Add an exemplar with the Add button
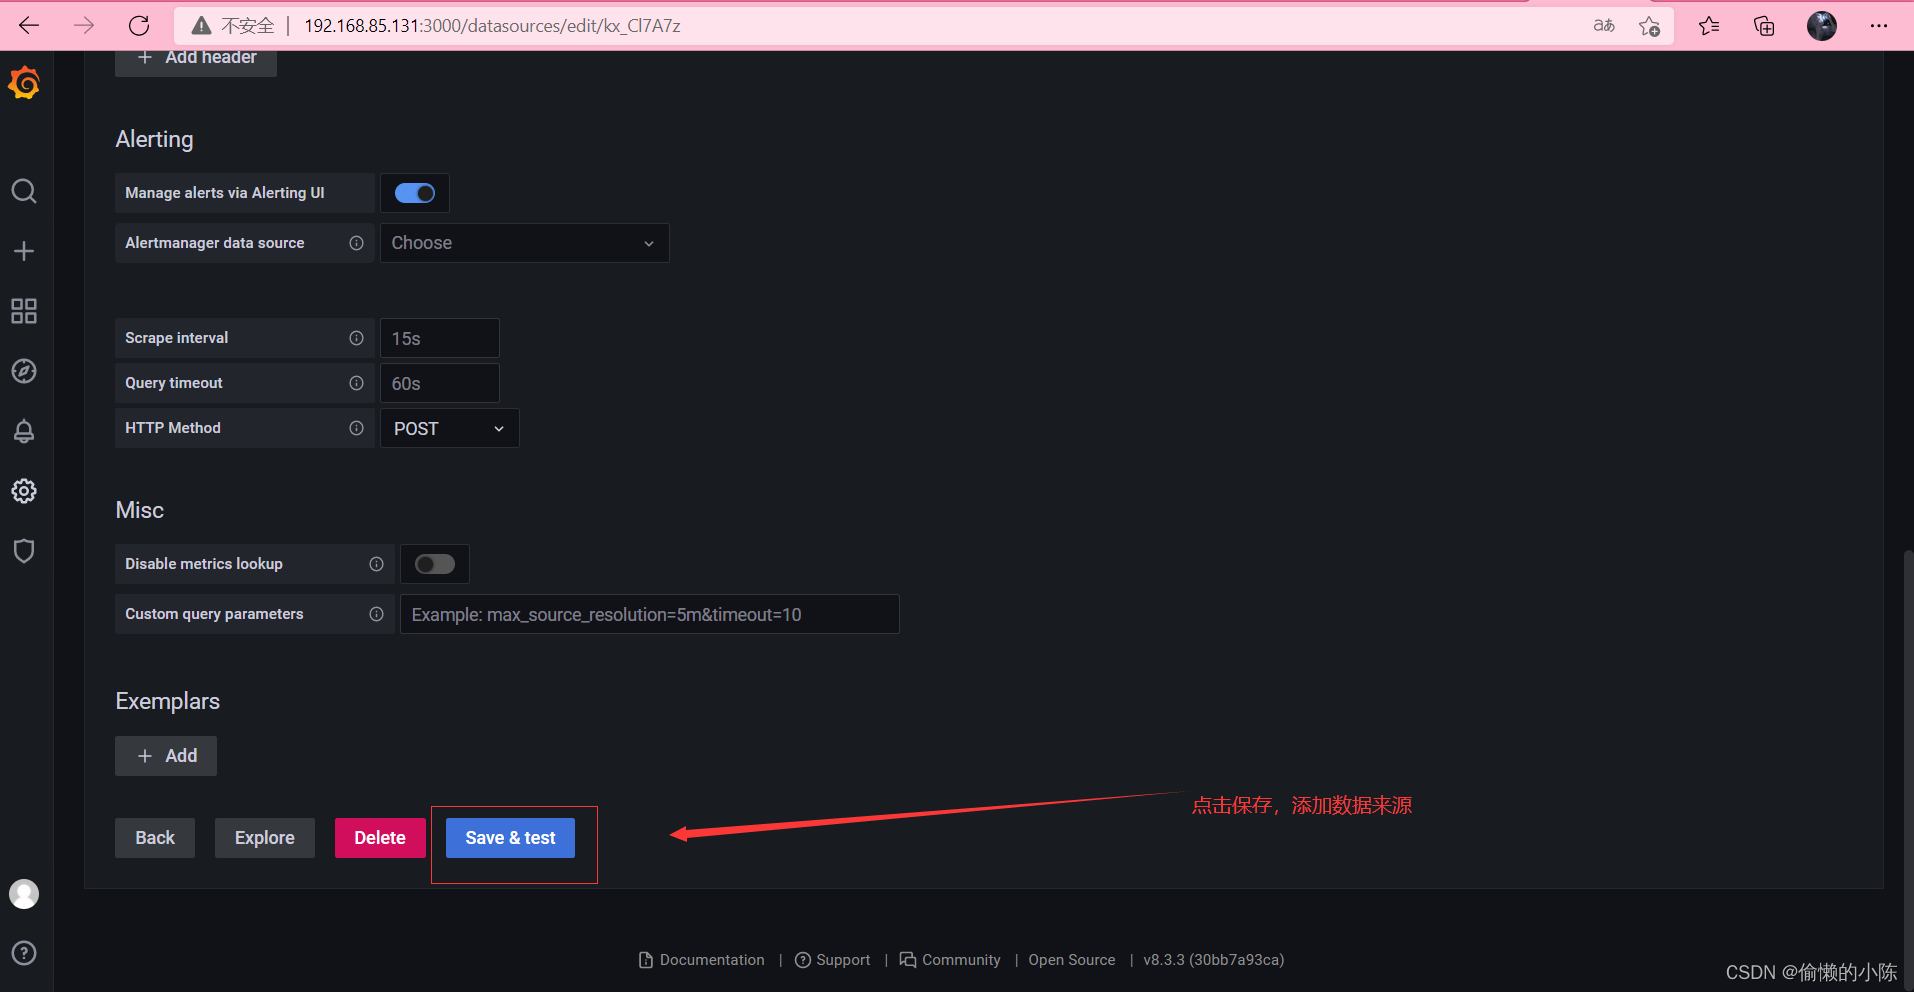 pos(166,756)
